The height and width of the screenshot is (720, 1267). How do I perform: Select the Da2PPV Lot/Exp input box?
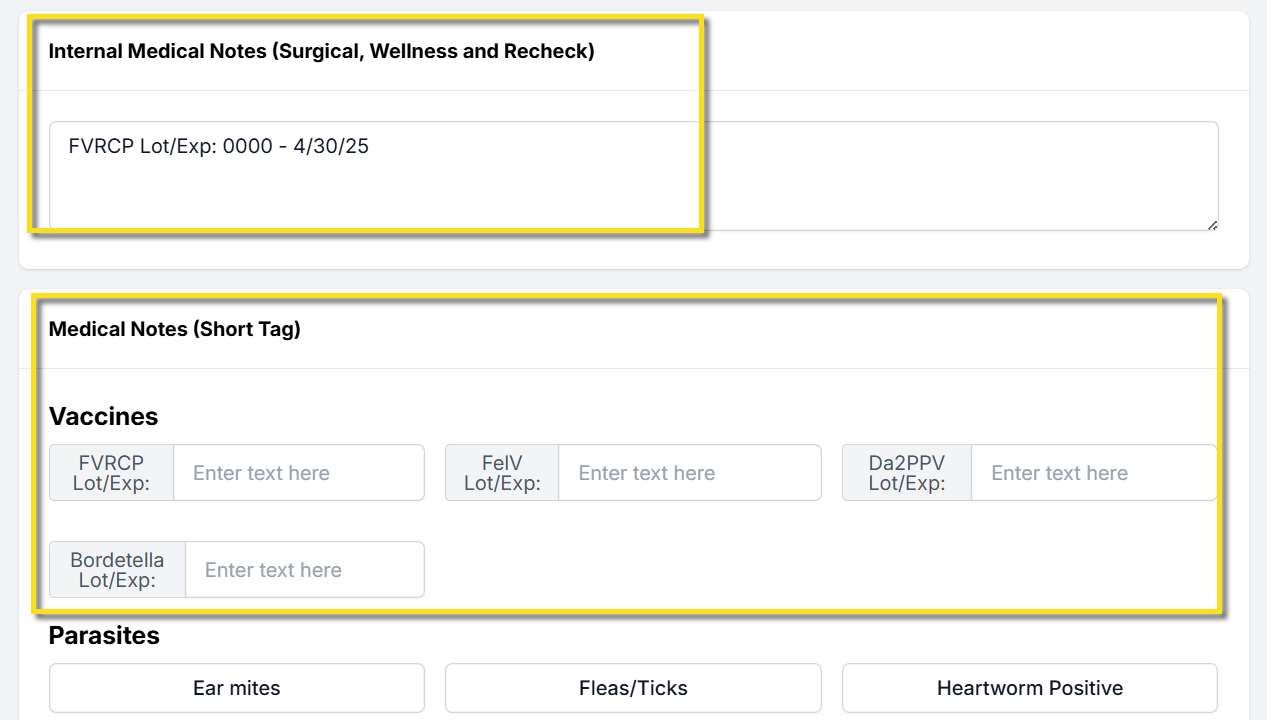1093,473
